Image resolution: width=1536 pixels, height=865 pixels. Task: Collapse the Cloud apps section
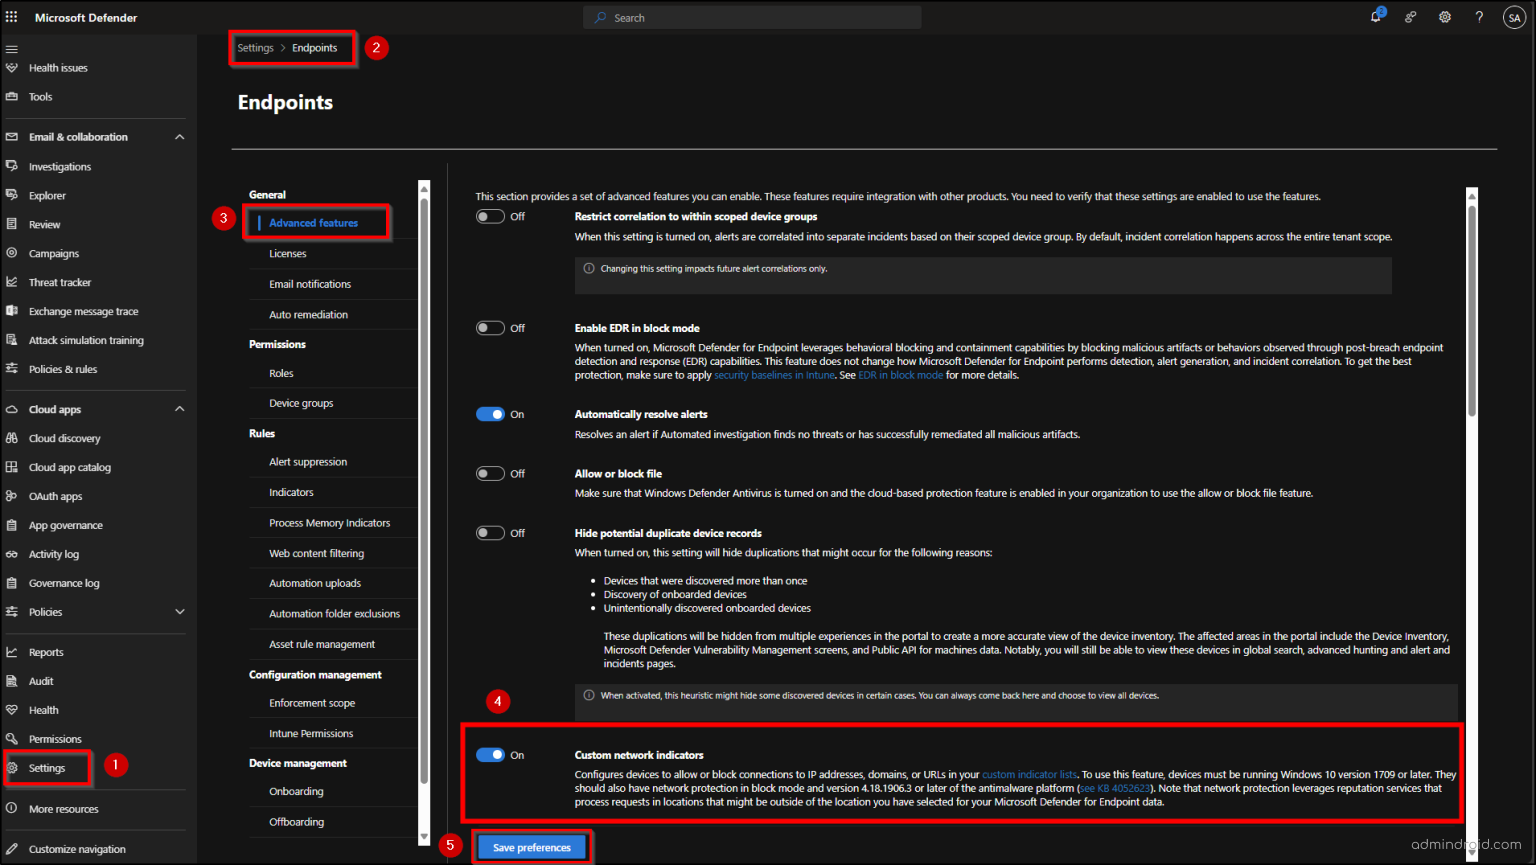tap(180, 409)
